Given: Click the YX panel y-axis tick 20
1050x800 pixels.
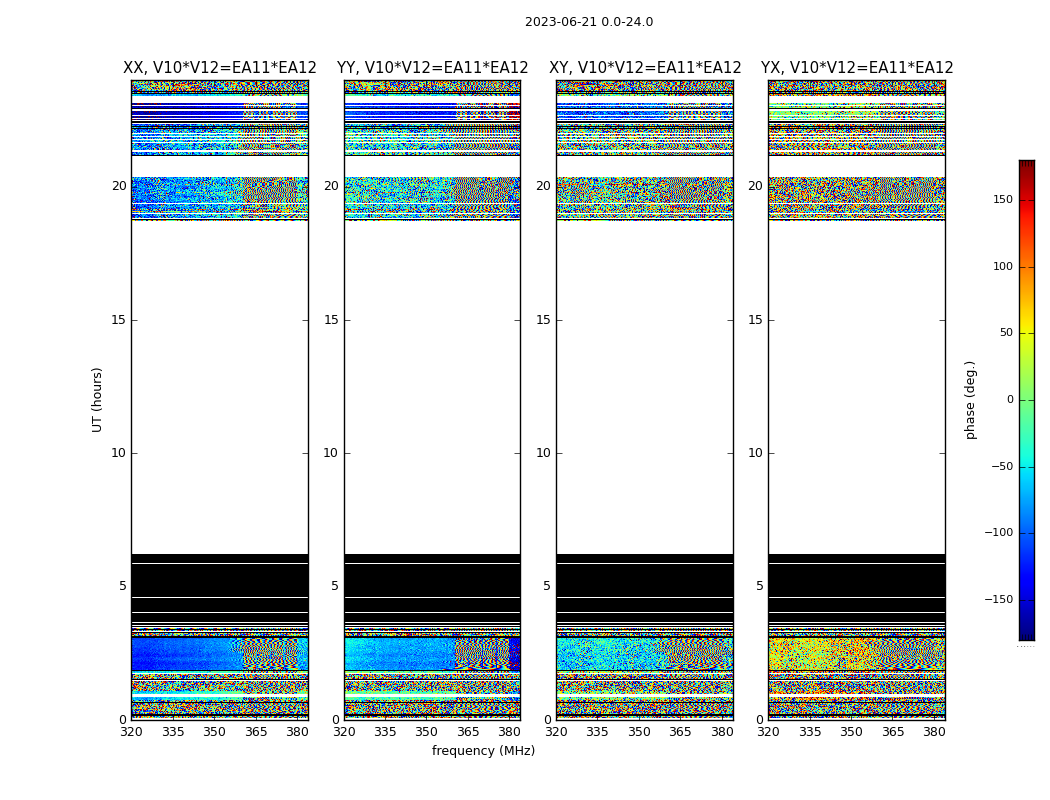Looking at the screenshot, I should pos(755,186).
